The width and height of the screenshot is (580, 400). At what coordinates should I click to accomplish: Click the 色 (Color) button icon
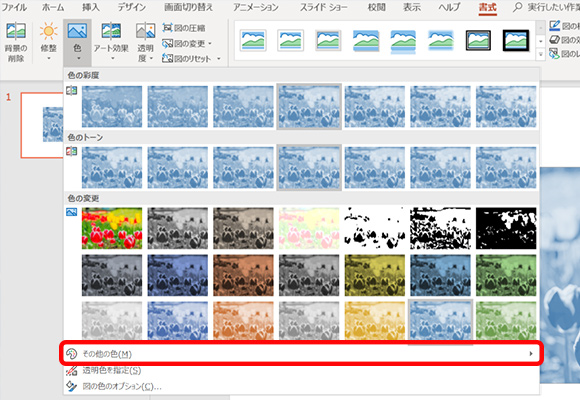pyautogui.click(x=77, y=31)
